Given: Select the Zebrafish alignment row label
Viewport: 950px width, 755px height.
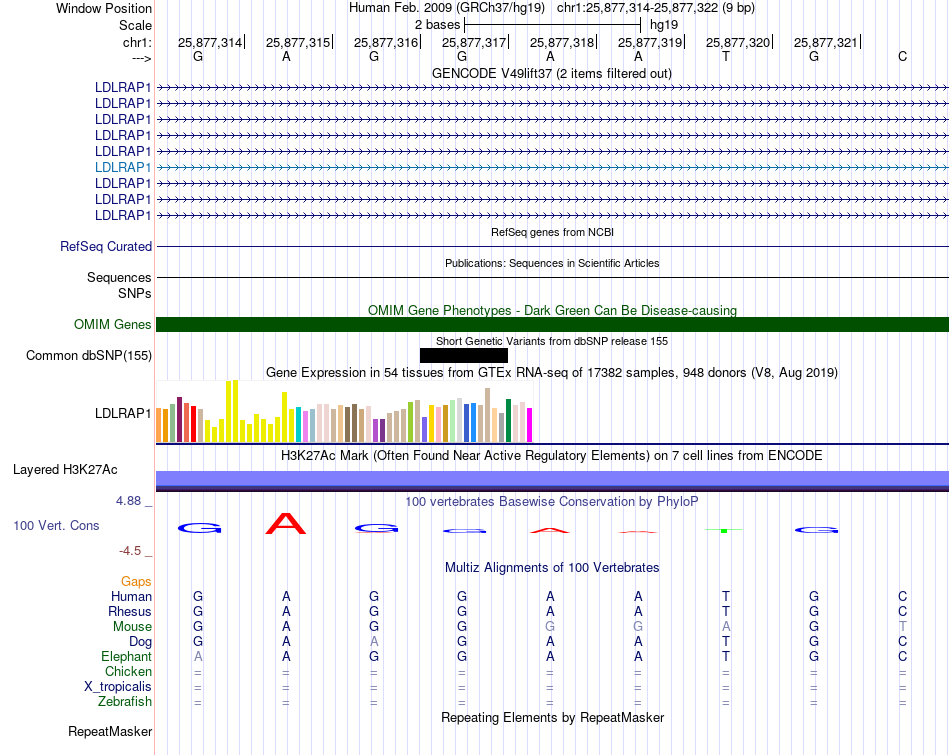Looking at the screenshot, I should click(125, 702).
